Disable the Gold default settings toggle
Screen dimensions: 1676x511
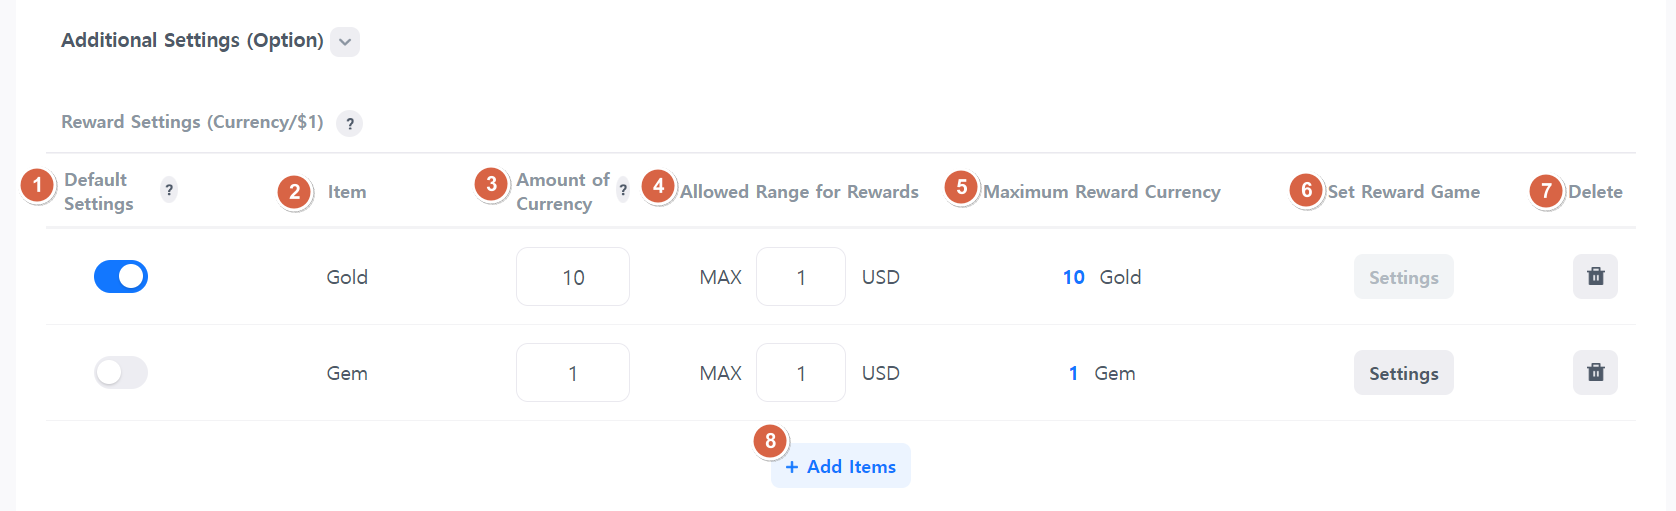tap(121, 277)
